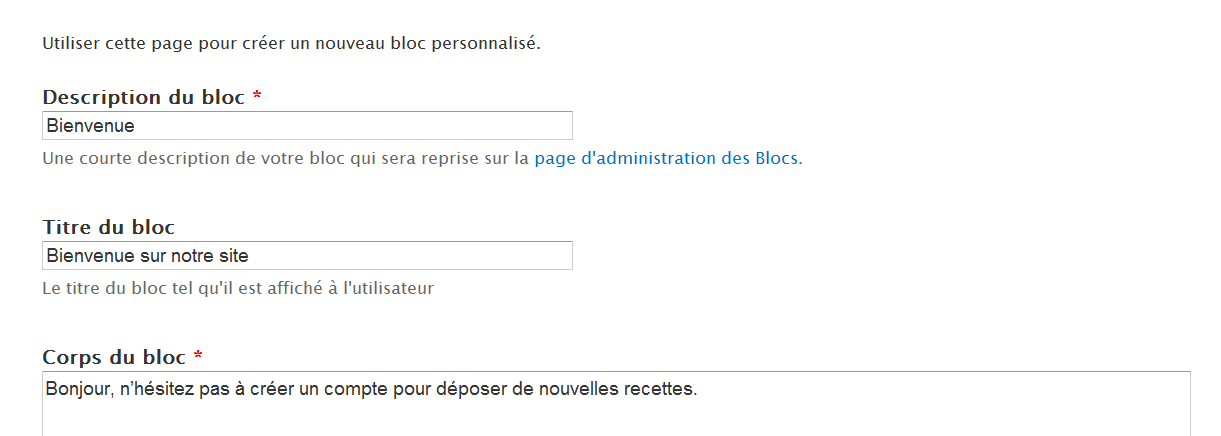Image resolution: width=1221 pixels, height=436 pixels.
Task: Open the page d'administration des Blocs link
Action: pos(666,158)
